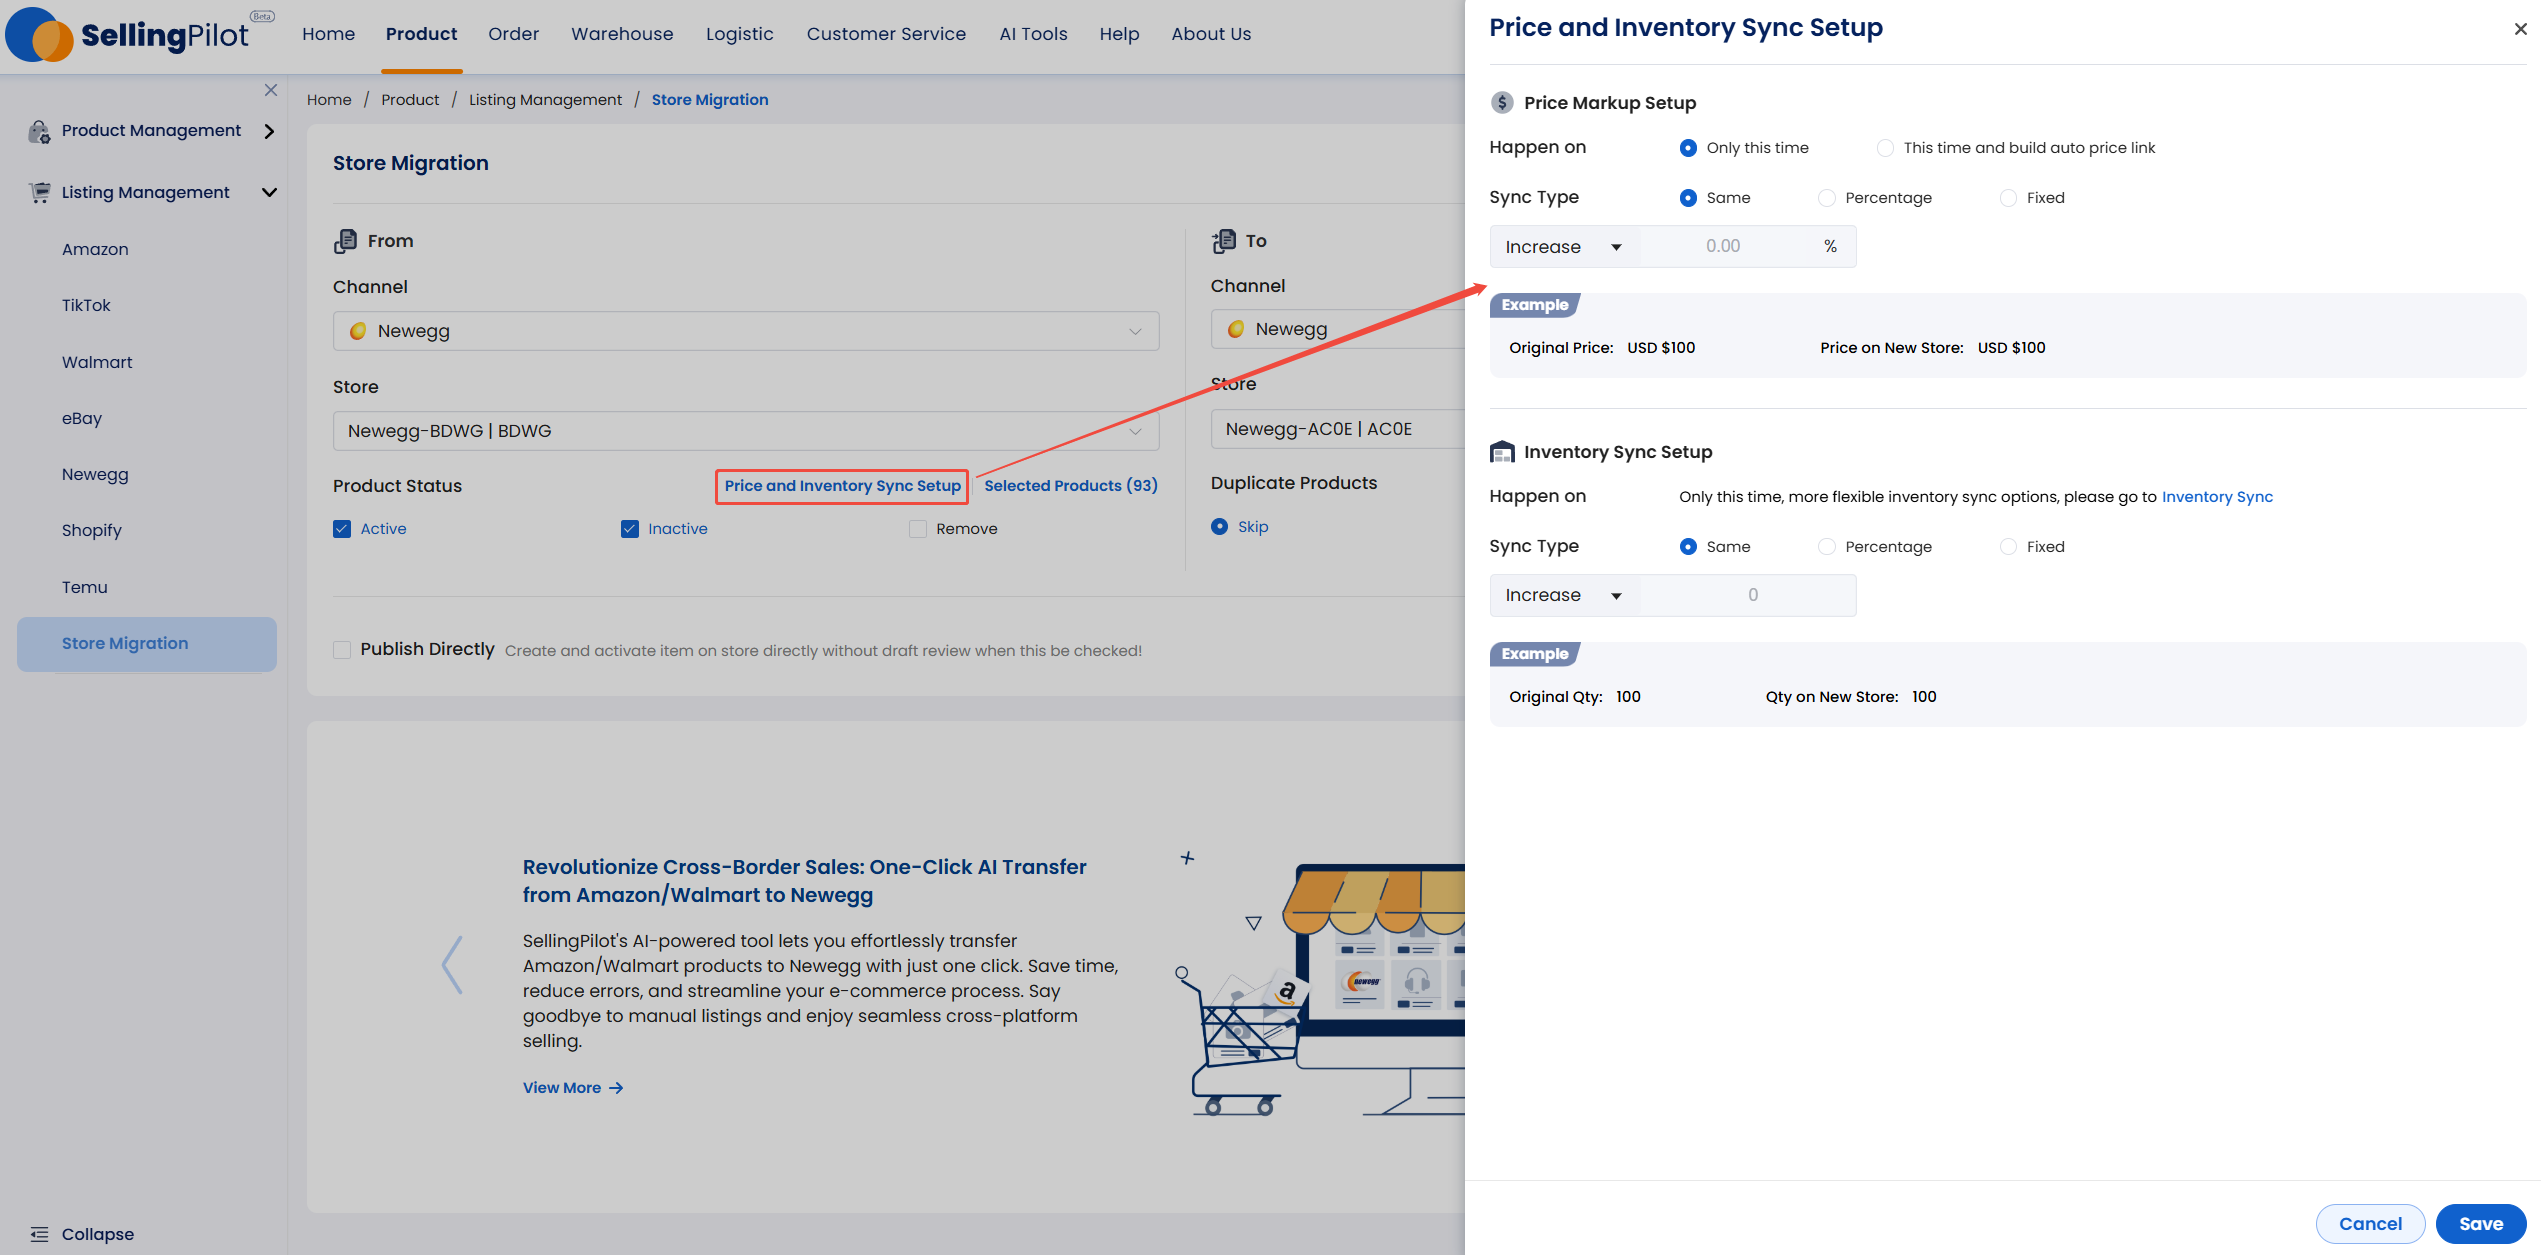Select This time and build auto price link
The height and width of the screenshot is (1255, 2541).
pos(1884,148)
